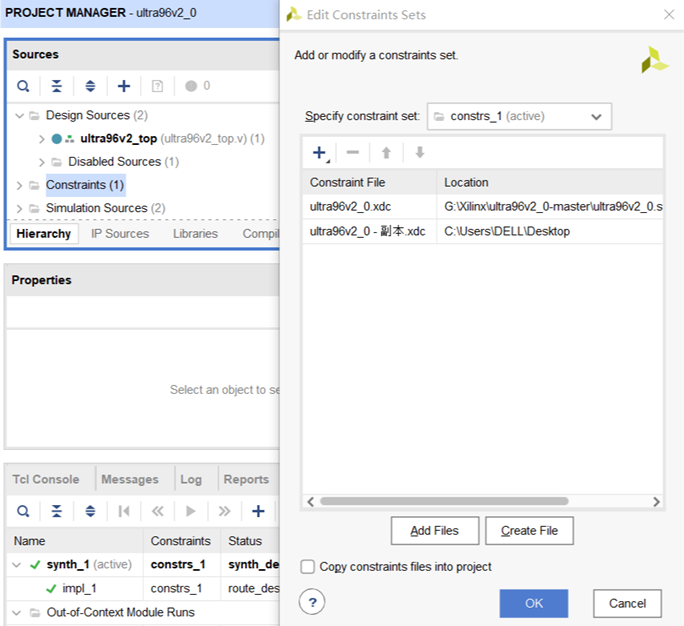Viewport: 684px width, 626px height.
Task: Select the impl_1 run row
Action: [x=143, y=589]
